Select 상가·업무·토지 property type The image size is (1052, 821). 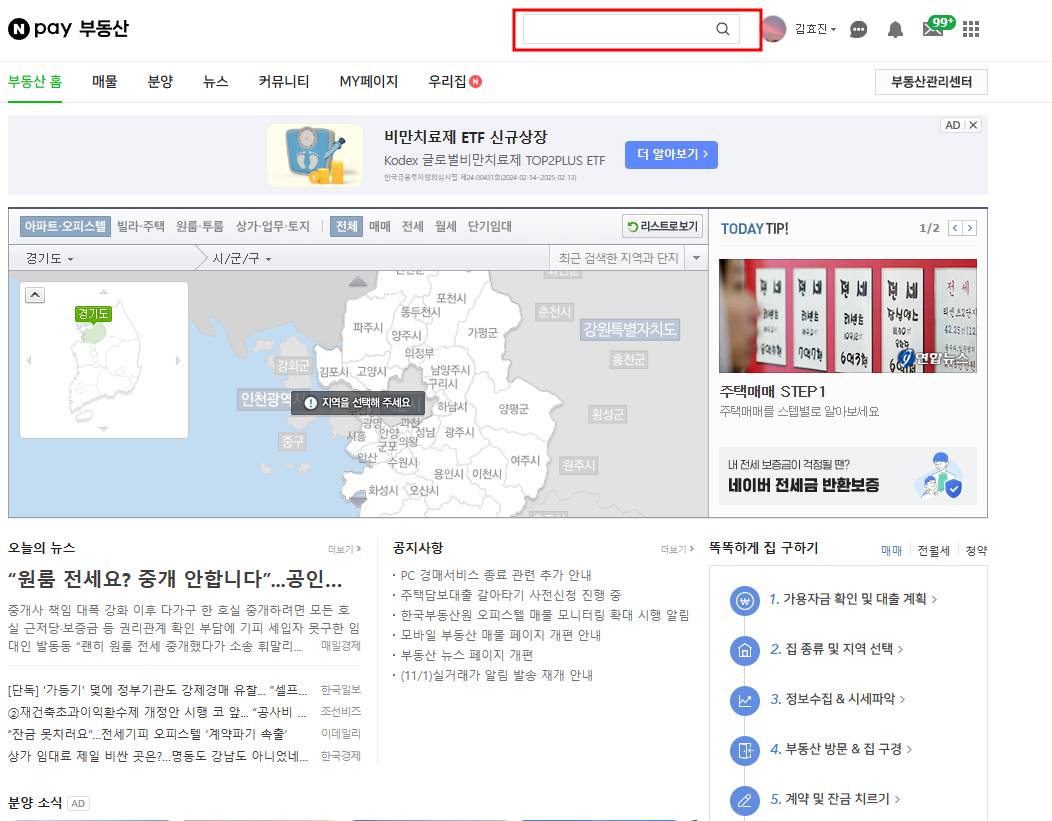click(273, 227)
